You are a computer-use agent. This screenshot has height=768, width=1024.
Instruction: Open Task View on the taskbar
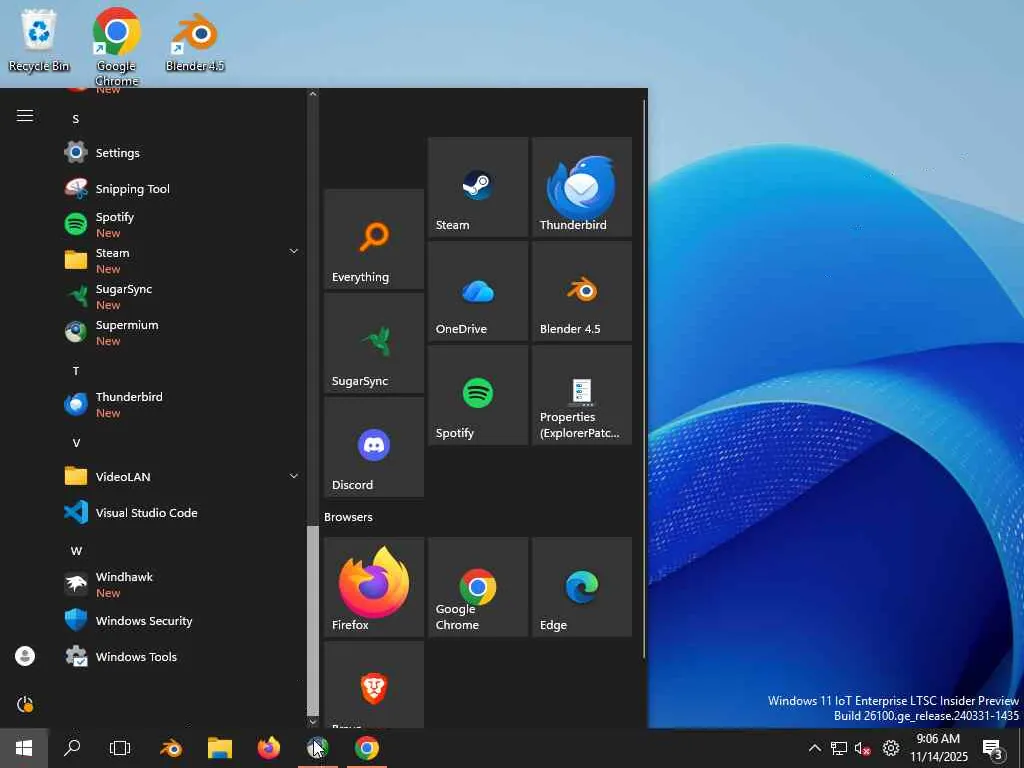120,748
